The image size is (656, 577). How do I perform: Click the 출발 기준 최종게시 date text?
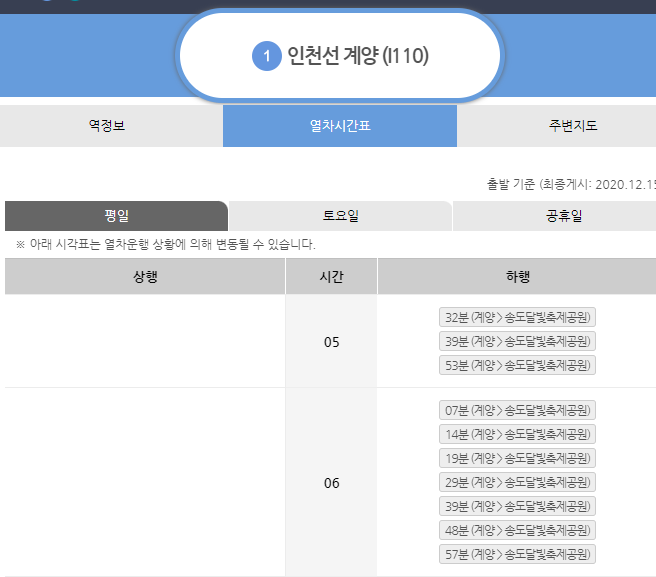click(571, 184)
